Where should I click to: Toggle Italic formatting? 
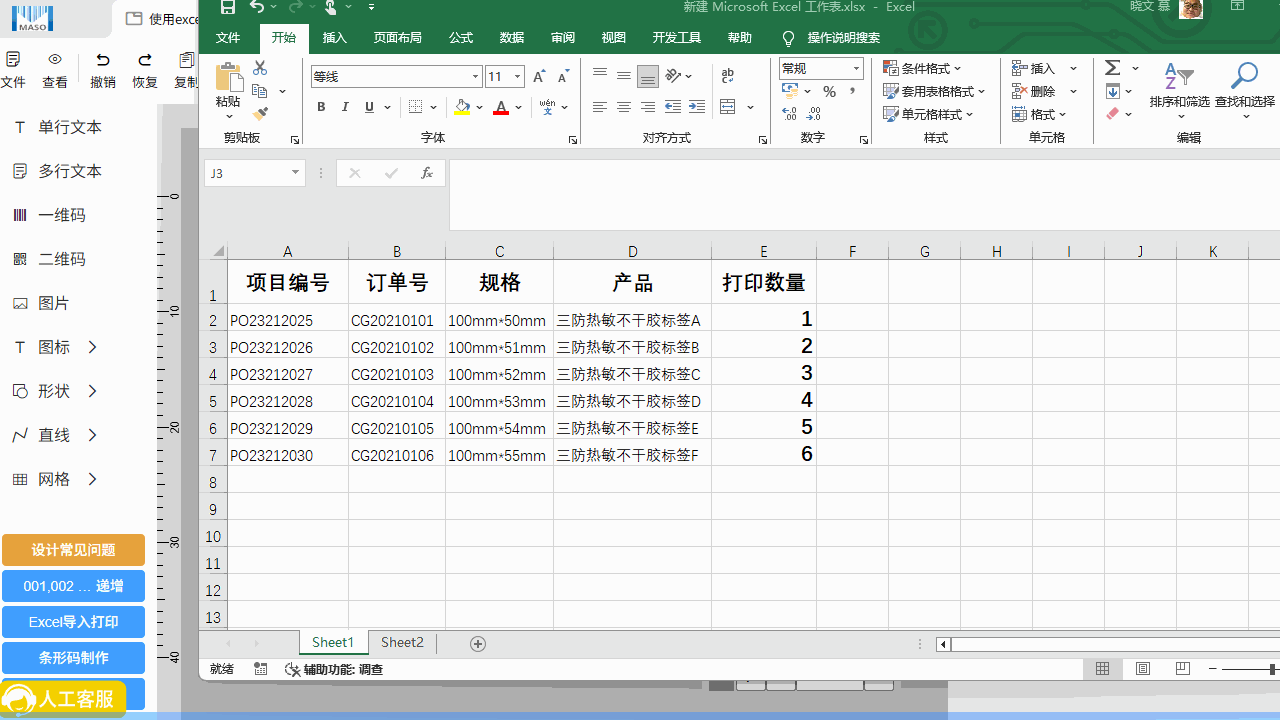(345, 107)
